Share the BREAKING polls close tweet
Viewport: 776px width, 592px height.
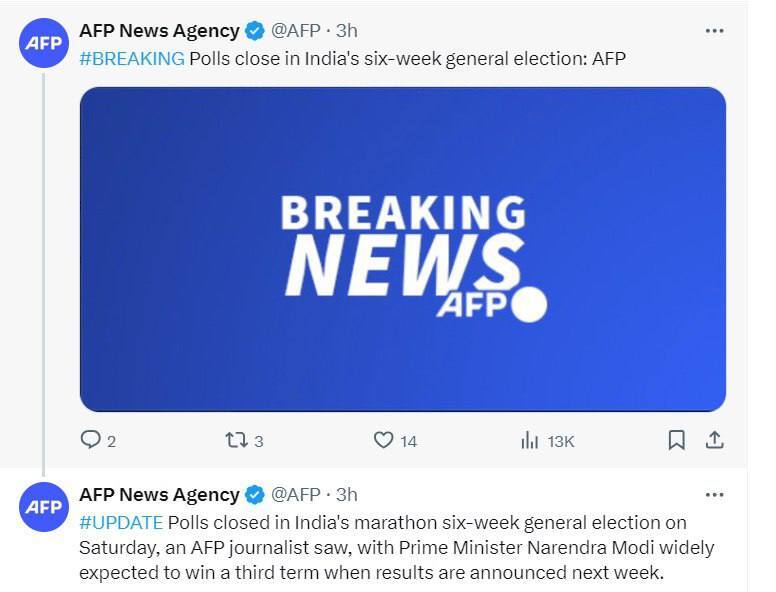(x=715, y=440)
